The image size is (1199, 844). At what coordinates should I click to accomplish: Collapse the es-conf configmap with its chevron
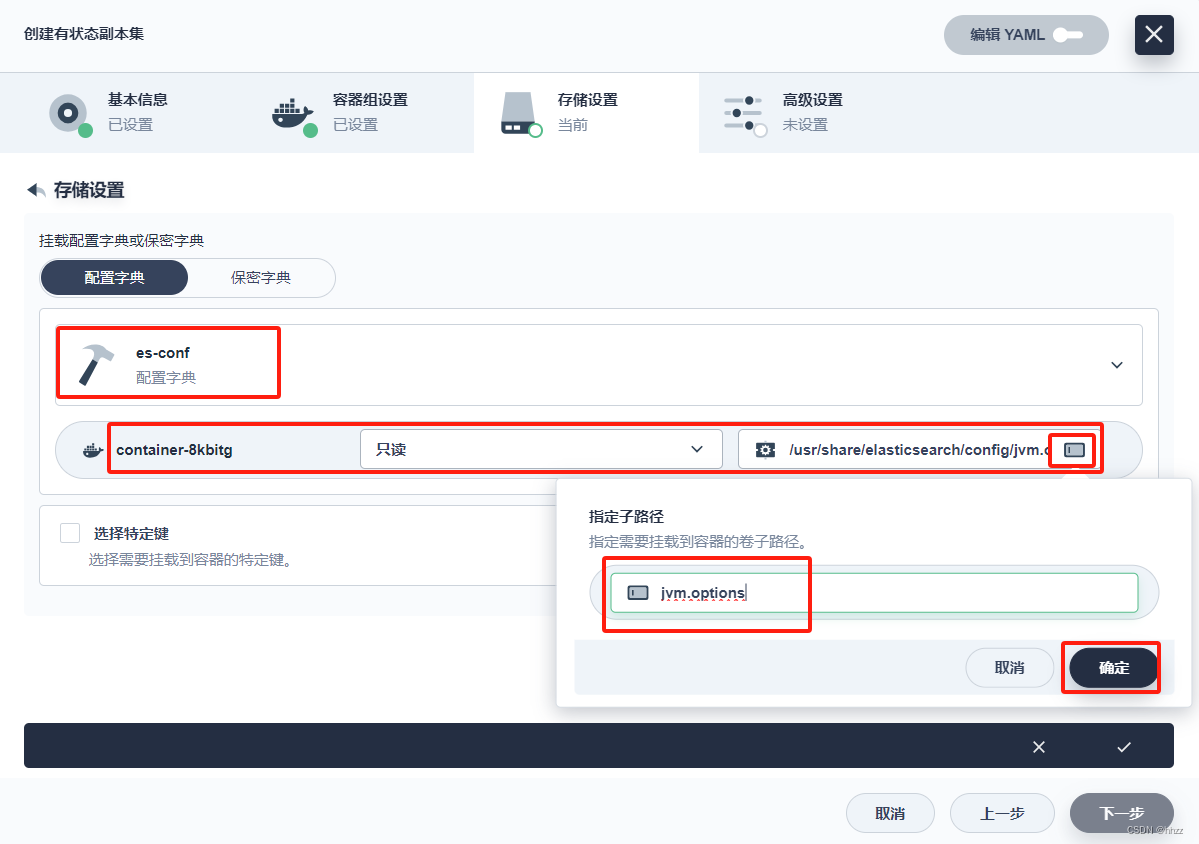pos(1116,364)
